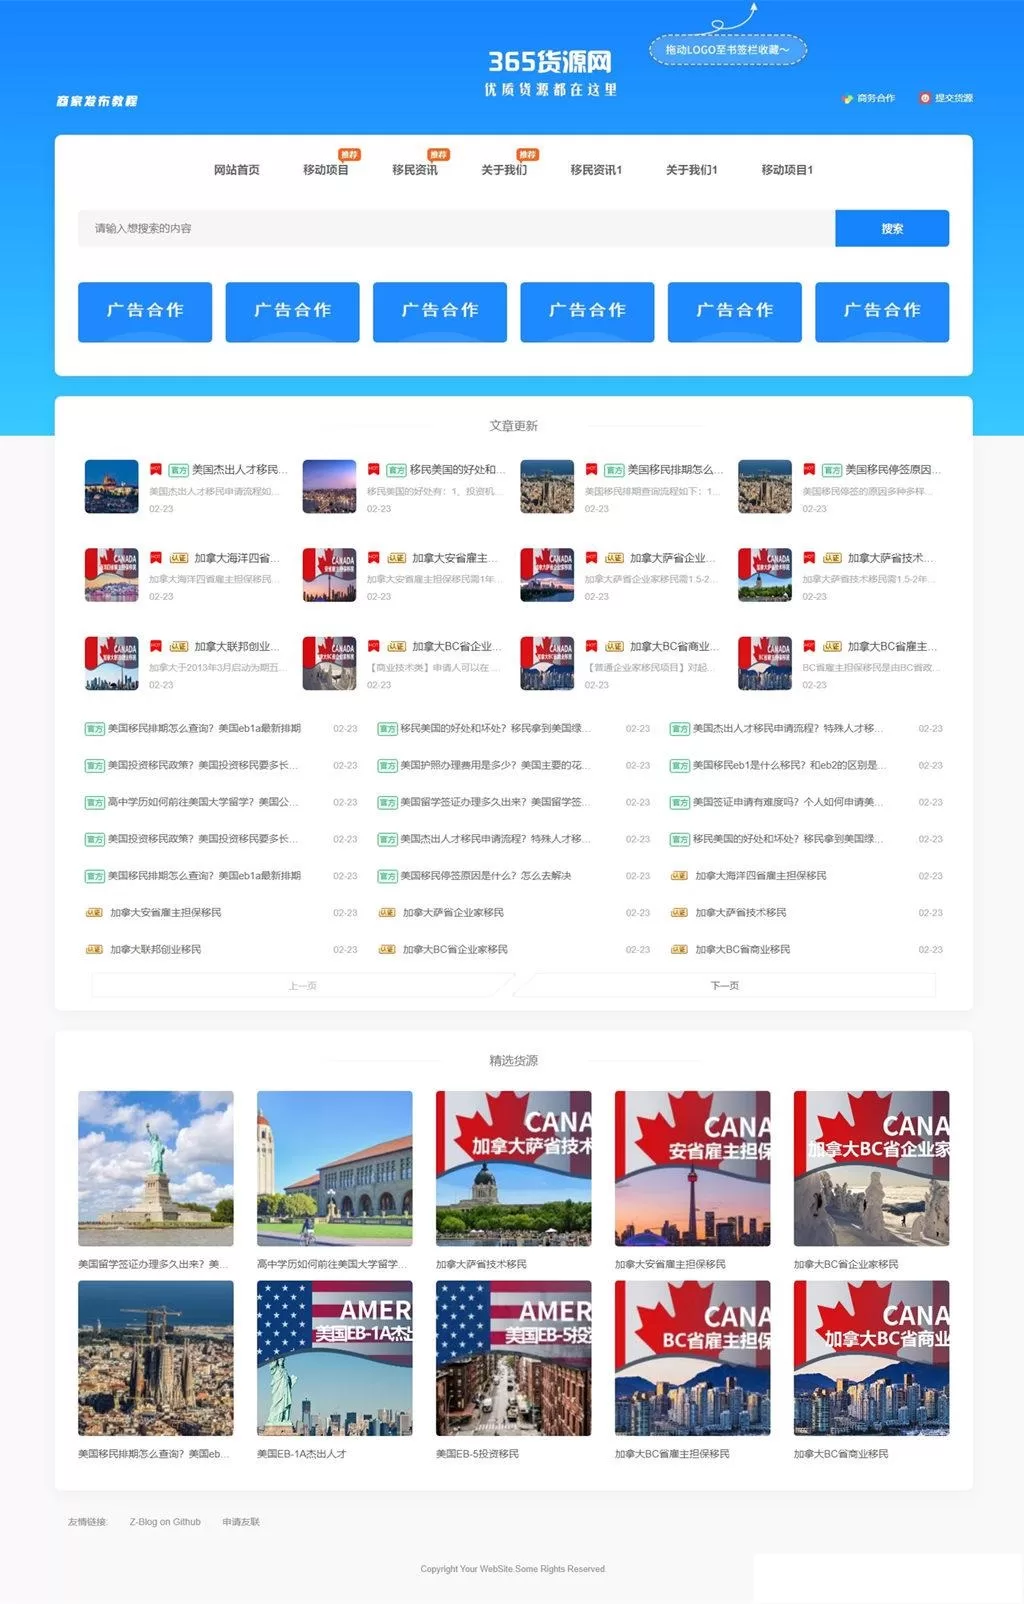Visit the Z-Blog on Github footer link

[165, 1522]
